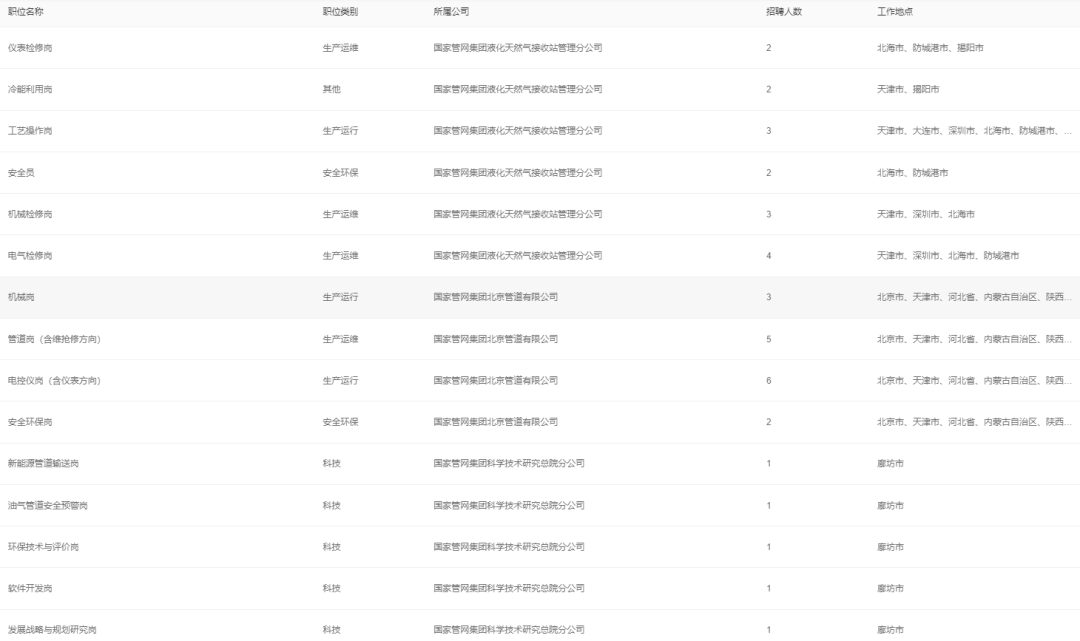Image resolution: width=1080 pixels, height=641 pixels.
Task: Click the 职位名称 column header
Action: 25,12
